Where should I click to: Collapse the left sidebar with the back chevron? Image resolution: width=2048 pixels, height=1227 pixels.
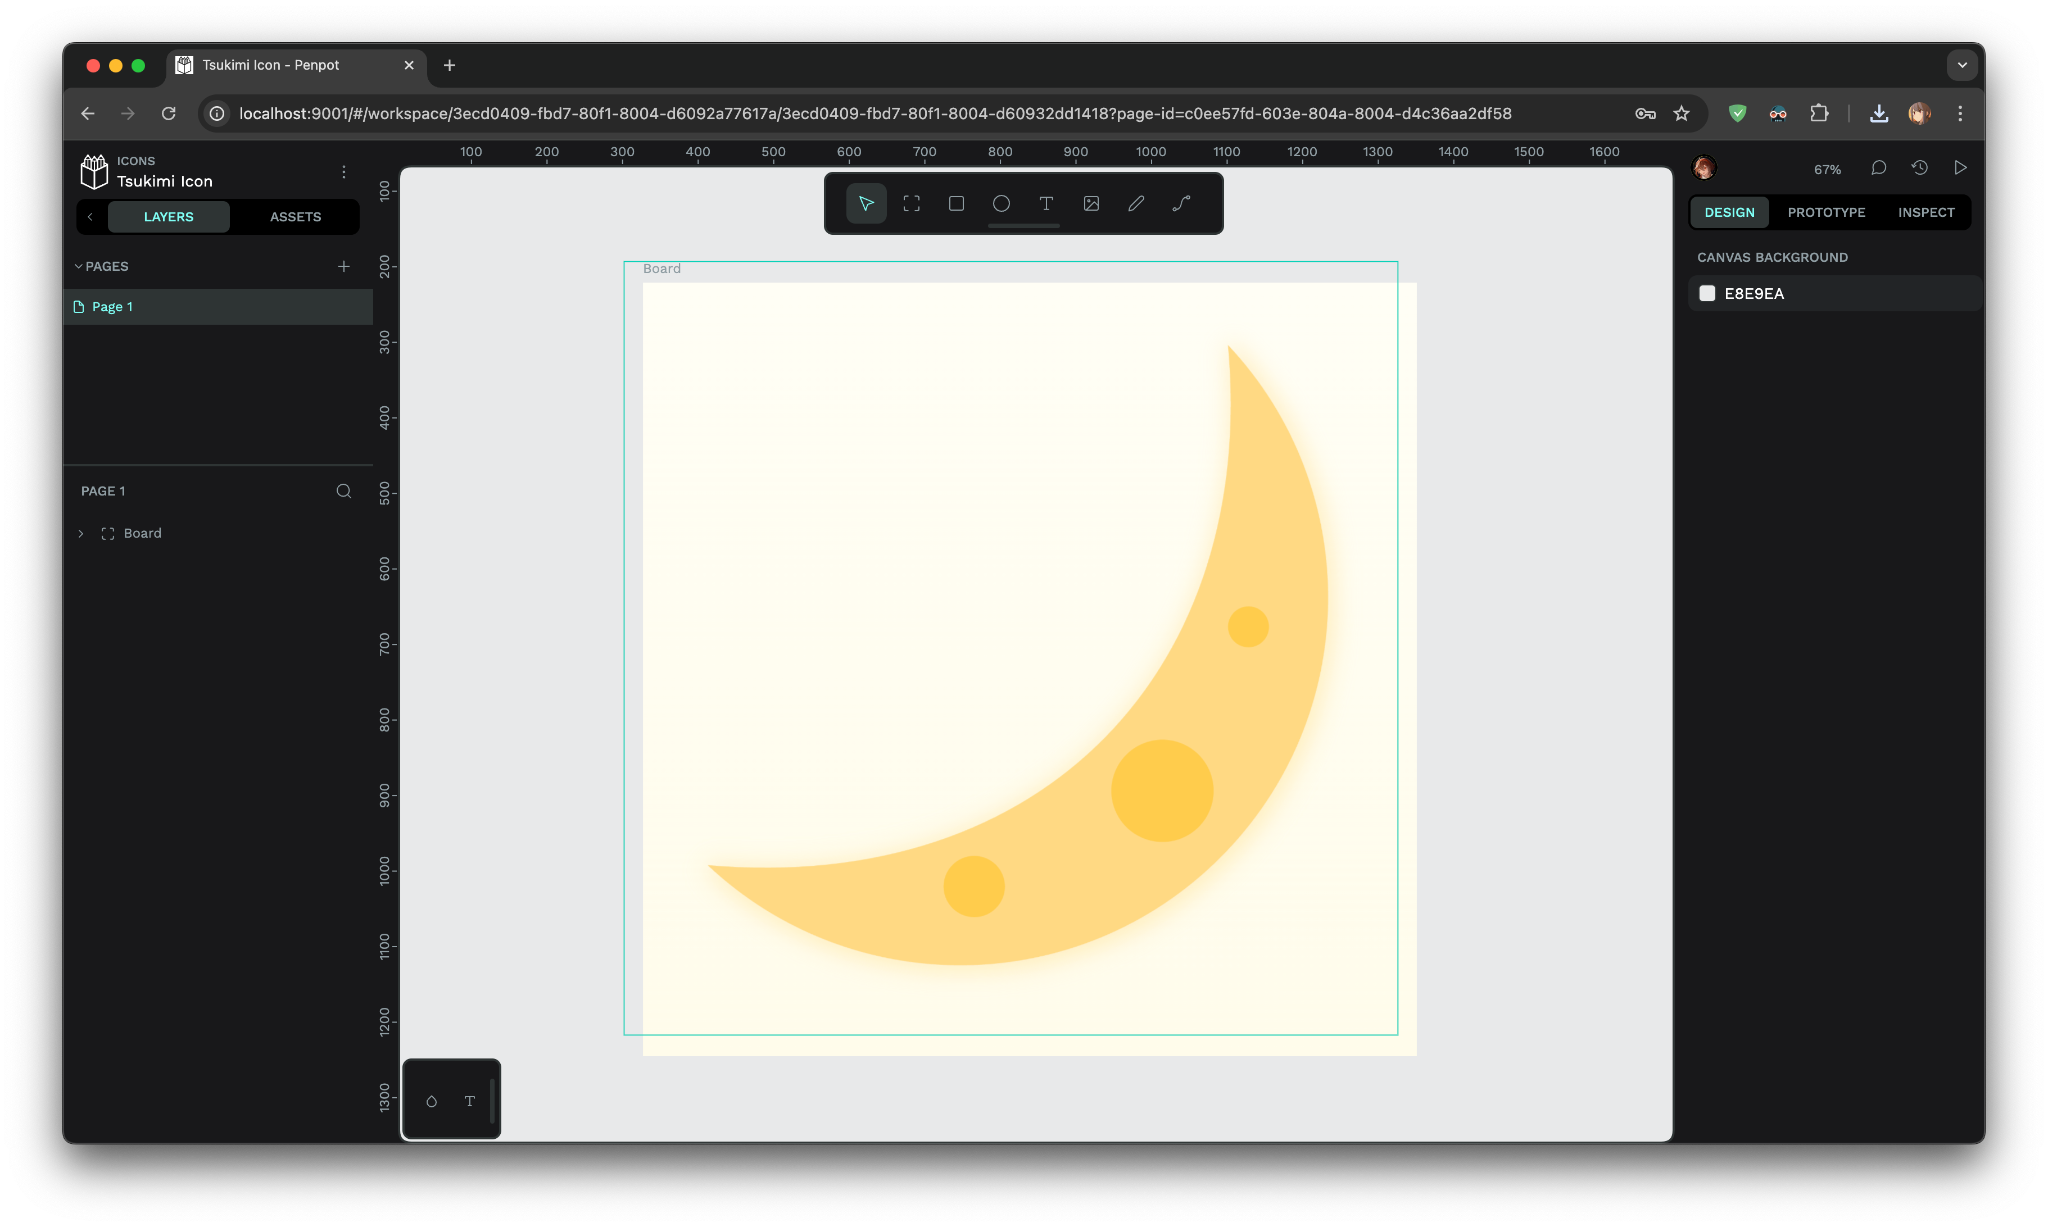pos(91,216)
